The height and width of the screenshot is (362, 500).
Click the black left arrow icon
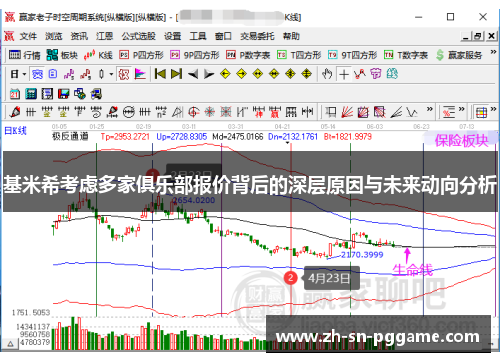(x=193, y=74)
